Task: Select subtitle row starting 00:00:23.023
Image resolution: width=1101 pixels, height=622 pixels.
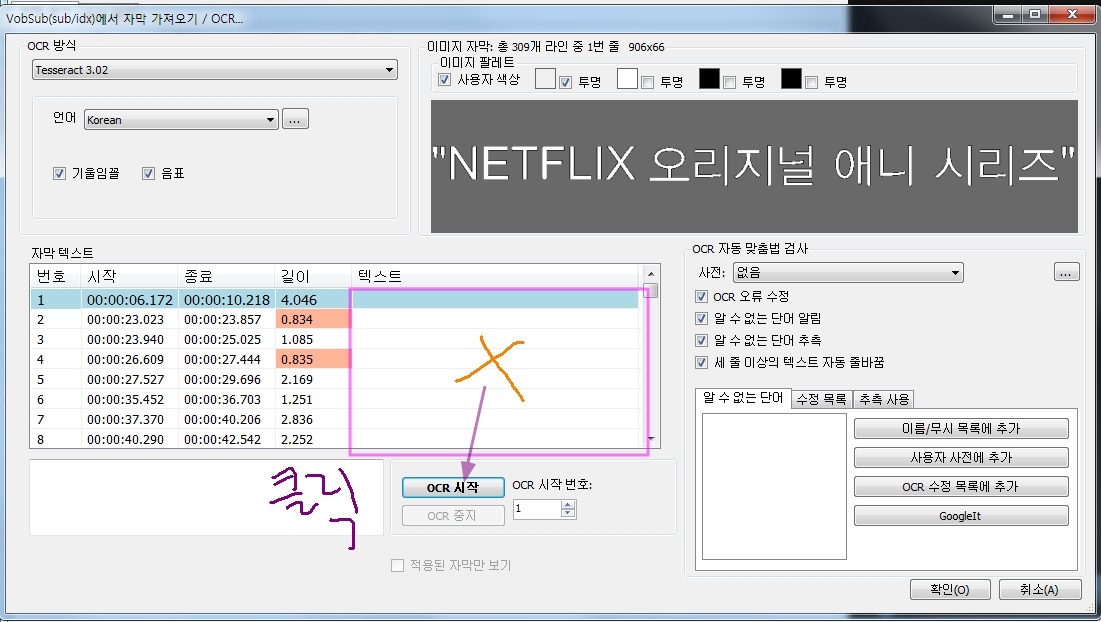Action: (x=335, y=319)
